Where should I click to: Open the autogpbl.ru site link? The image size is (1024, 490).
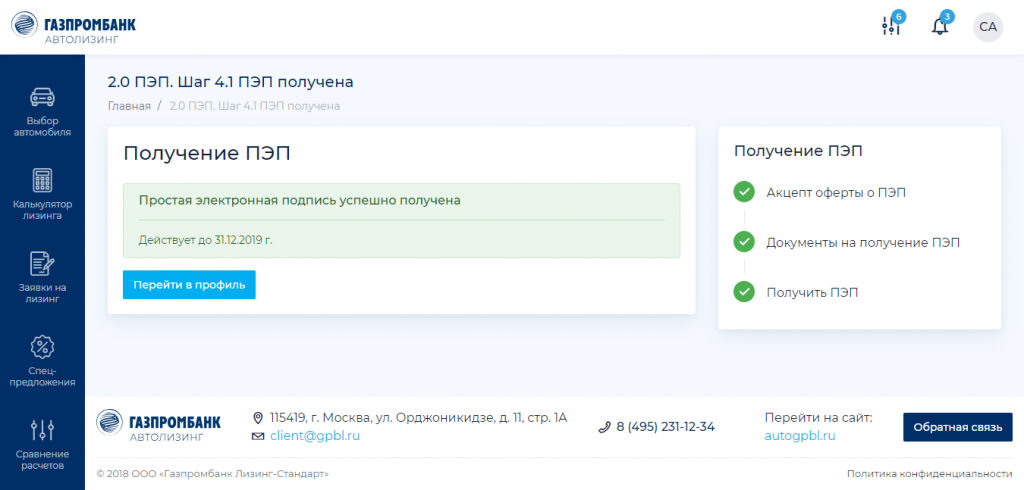click(x=800, y=436)
